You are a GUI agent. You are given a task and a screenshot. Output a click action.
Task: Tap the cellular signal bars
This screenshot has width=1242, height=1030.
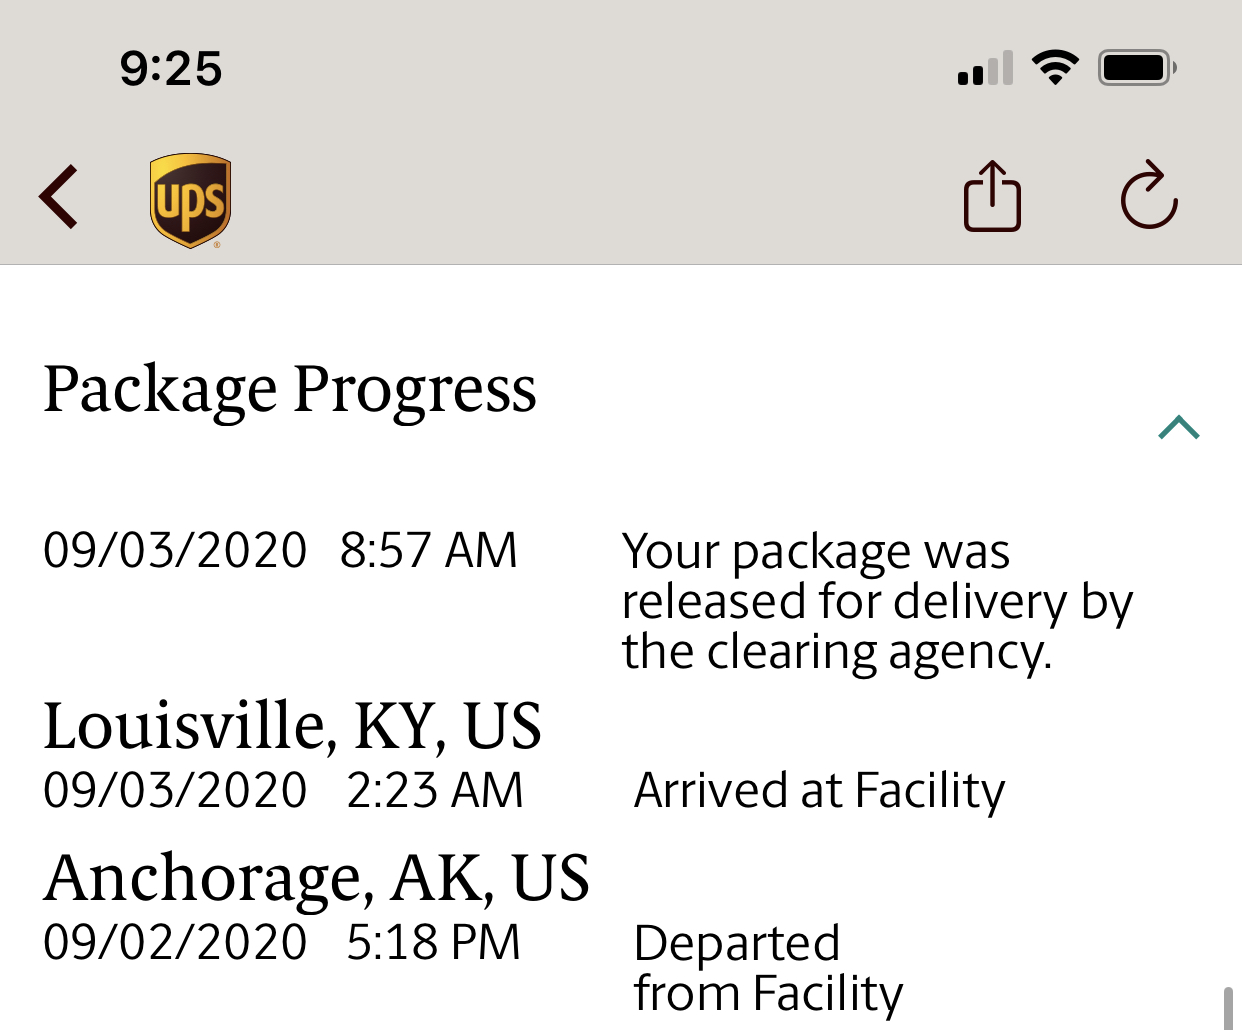[985, 69]
